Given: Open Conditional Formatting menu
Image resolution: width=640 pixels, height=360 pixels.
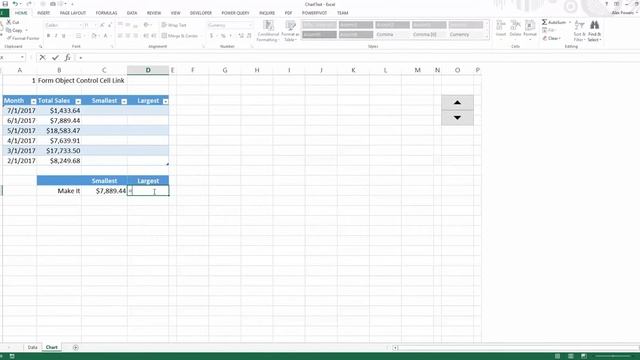Looking at the screenshot, I should click(x=268, y=31).
